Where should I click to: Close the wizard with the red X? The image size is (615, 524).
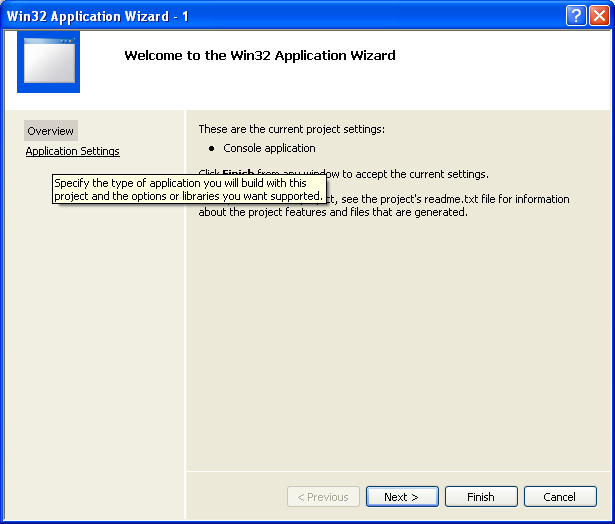click(600, 16)
